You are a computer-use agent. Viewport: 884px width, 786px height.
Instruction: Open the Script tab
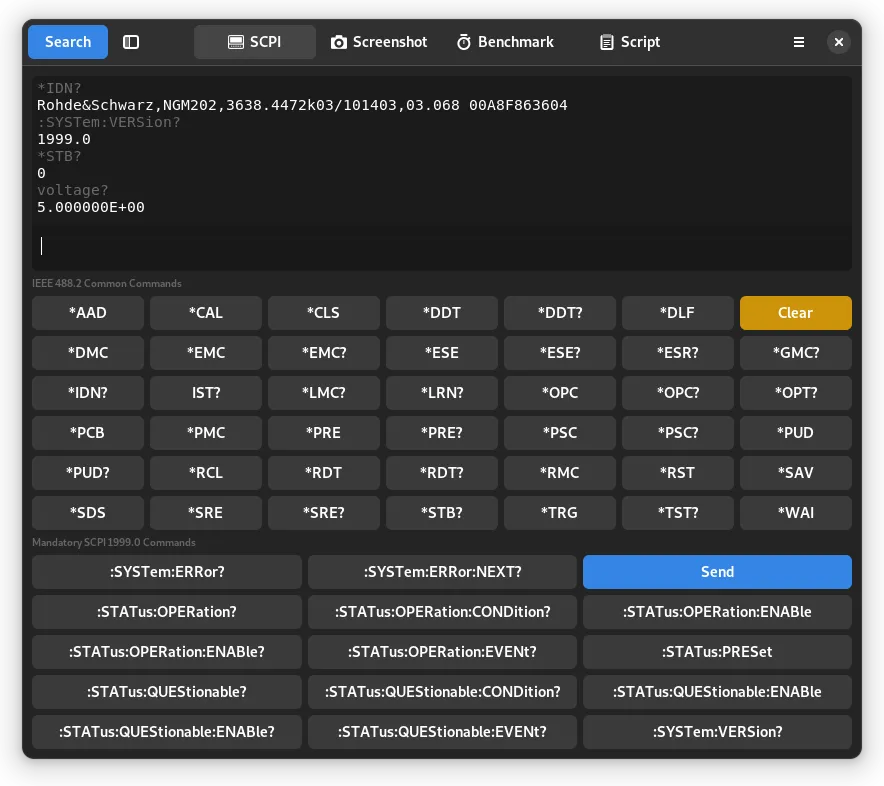pyautogui.click(x=630, y=42)
